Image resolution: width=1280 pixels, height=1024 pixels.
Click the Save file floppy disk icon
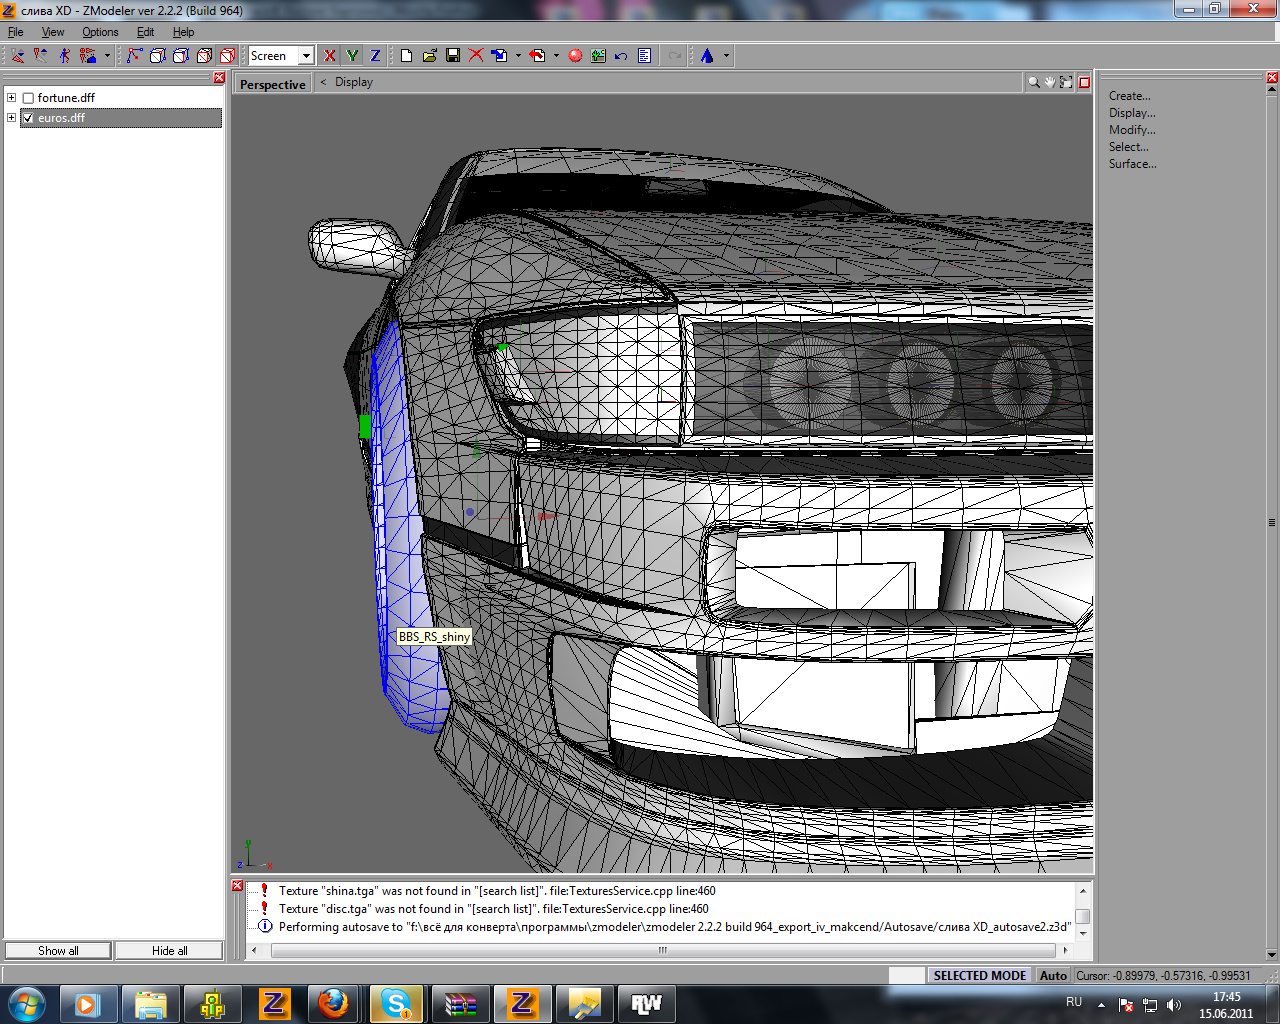[453, 56]
